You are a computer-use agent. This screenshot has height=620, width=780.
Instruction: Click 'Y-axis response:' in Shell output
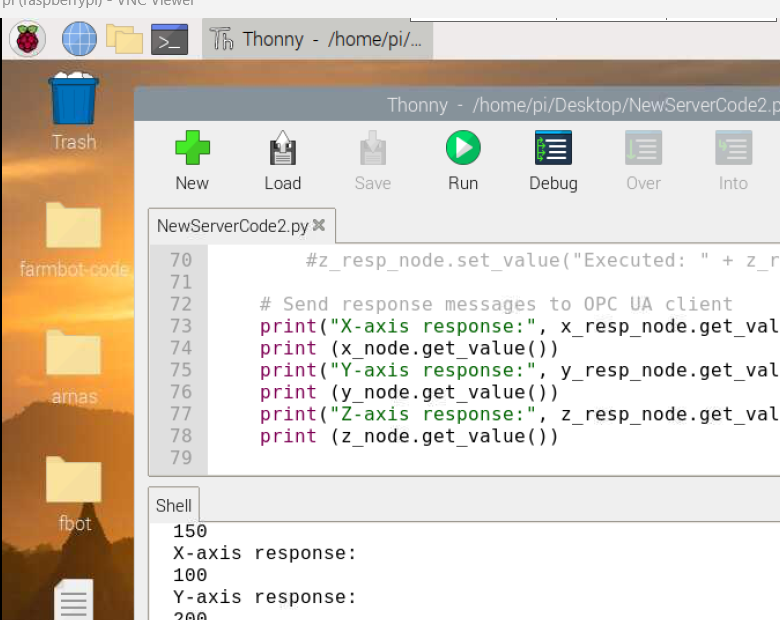(265, 597)
